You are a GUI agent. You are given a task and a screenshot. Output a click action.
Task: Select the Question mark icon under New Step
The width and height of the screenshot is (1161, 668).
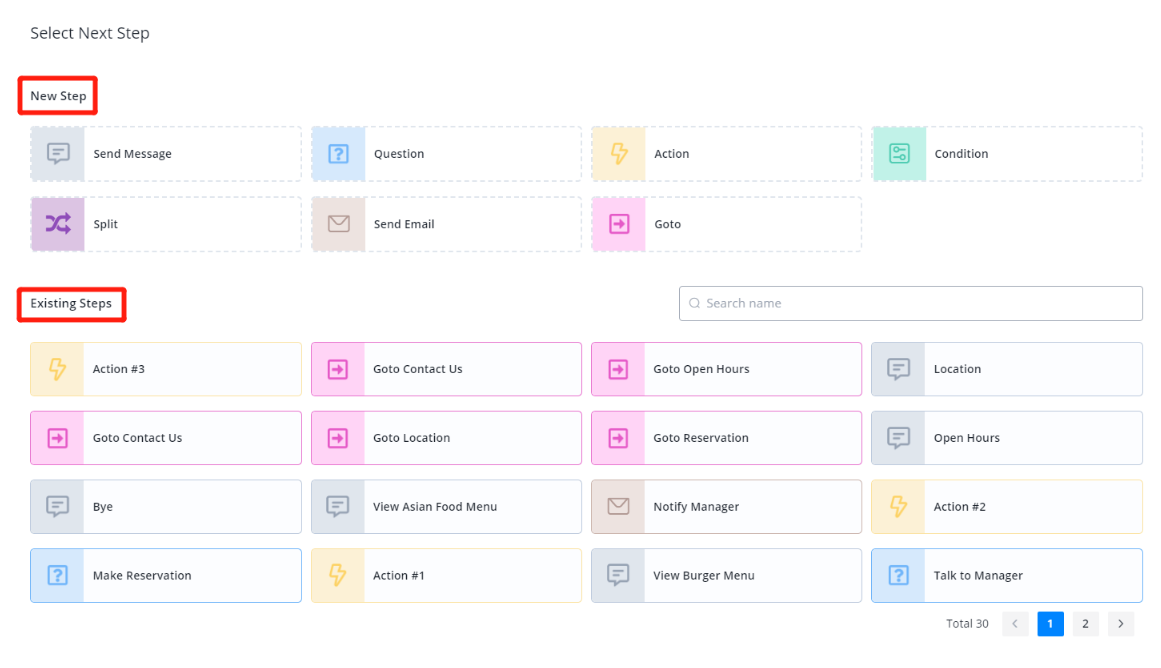(339, 154)
